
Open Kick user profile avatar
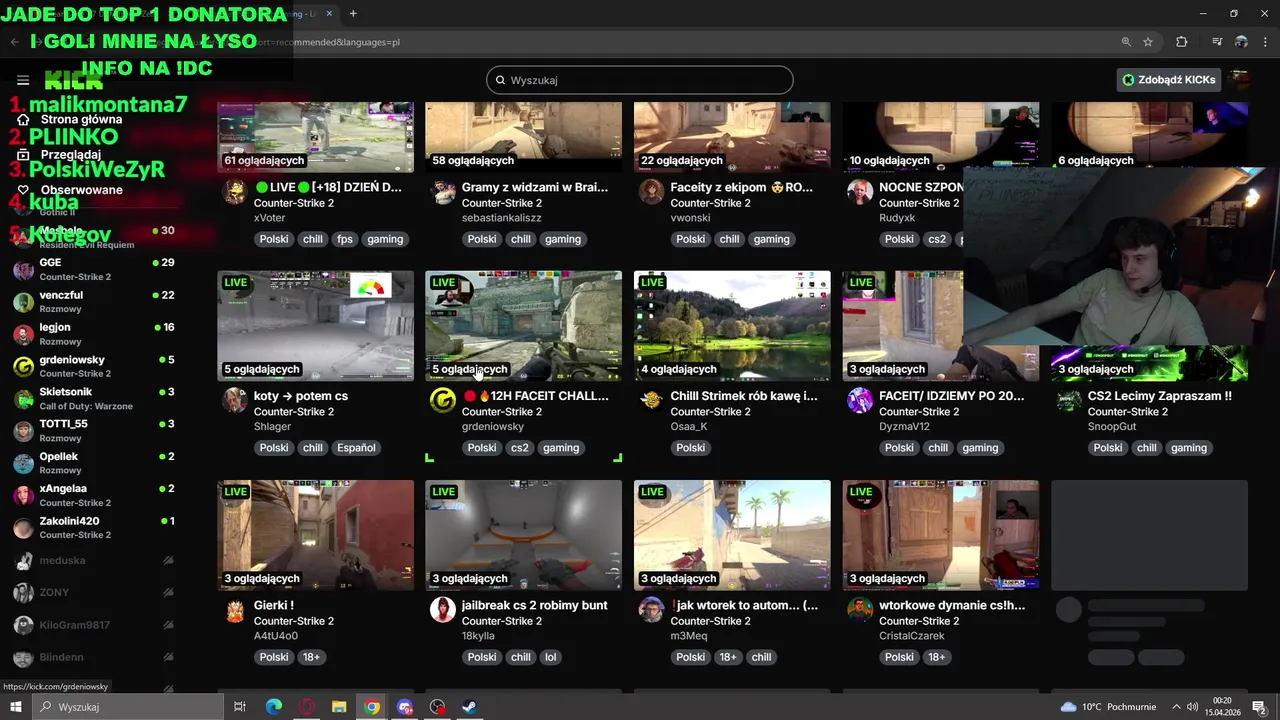1240,80
